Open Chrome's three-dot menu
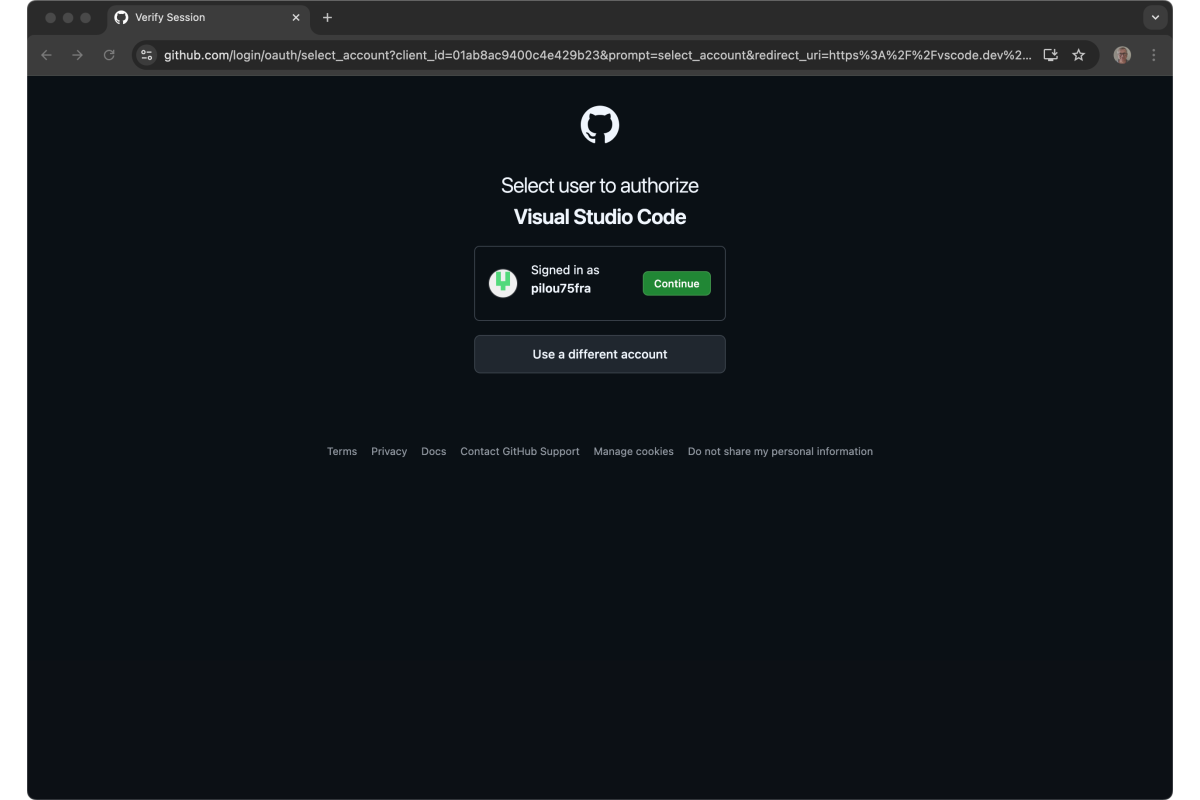1200x800 pixels. pos(1153,55)
